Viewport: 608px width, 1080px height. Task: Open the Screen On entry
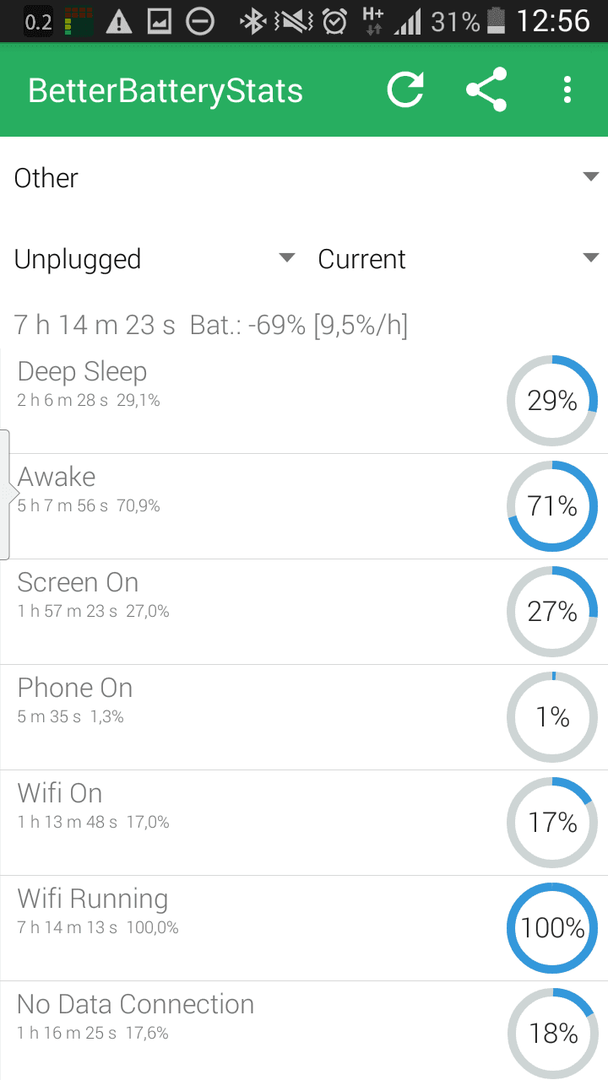304,612
